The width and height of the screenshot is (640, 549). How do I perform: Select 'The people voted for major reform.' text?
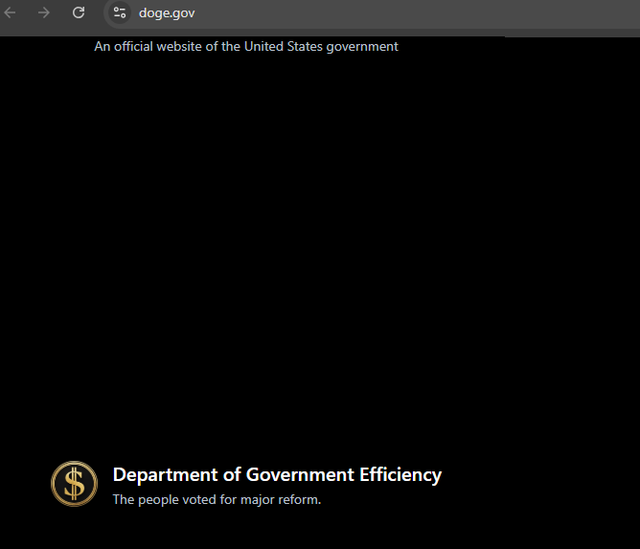[x=217, y=500]
